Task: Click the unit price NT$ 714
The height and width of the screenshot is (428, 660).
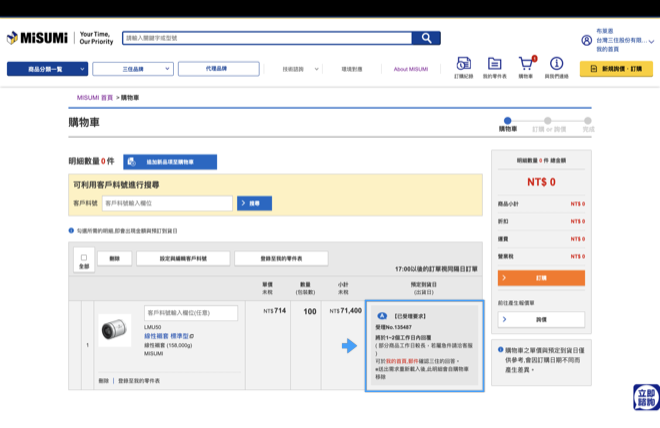Action: [x=274, y=311]
